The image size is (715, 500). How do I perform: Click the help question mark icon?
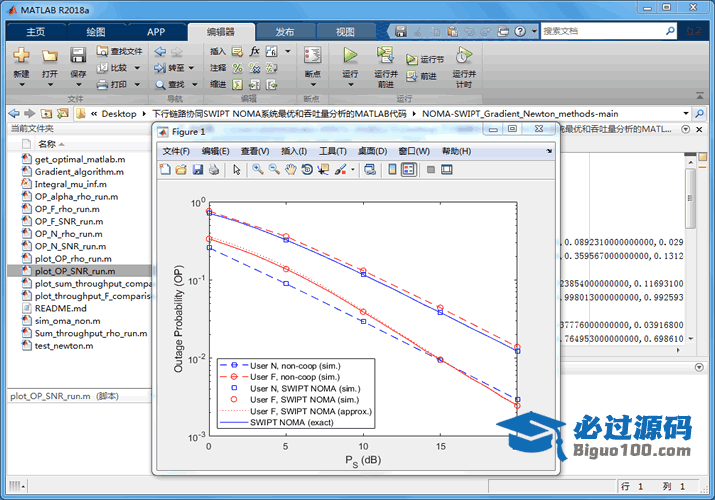click(x=520, y=31)
